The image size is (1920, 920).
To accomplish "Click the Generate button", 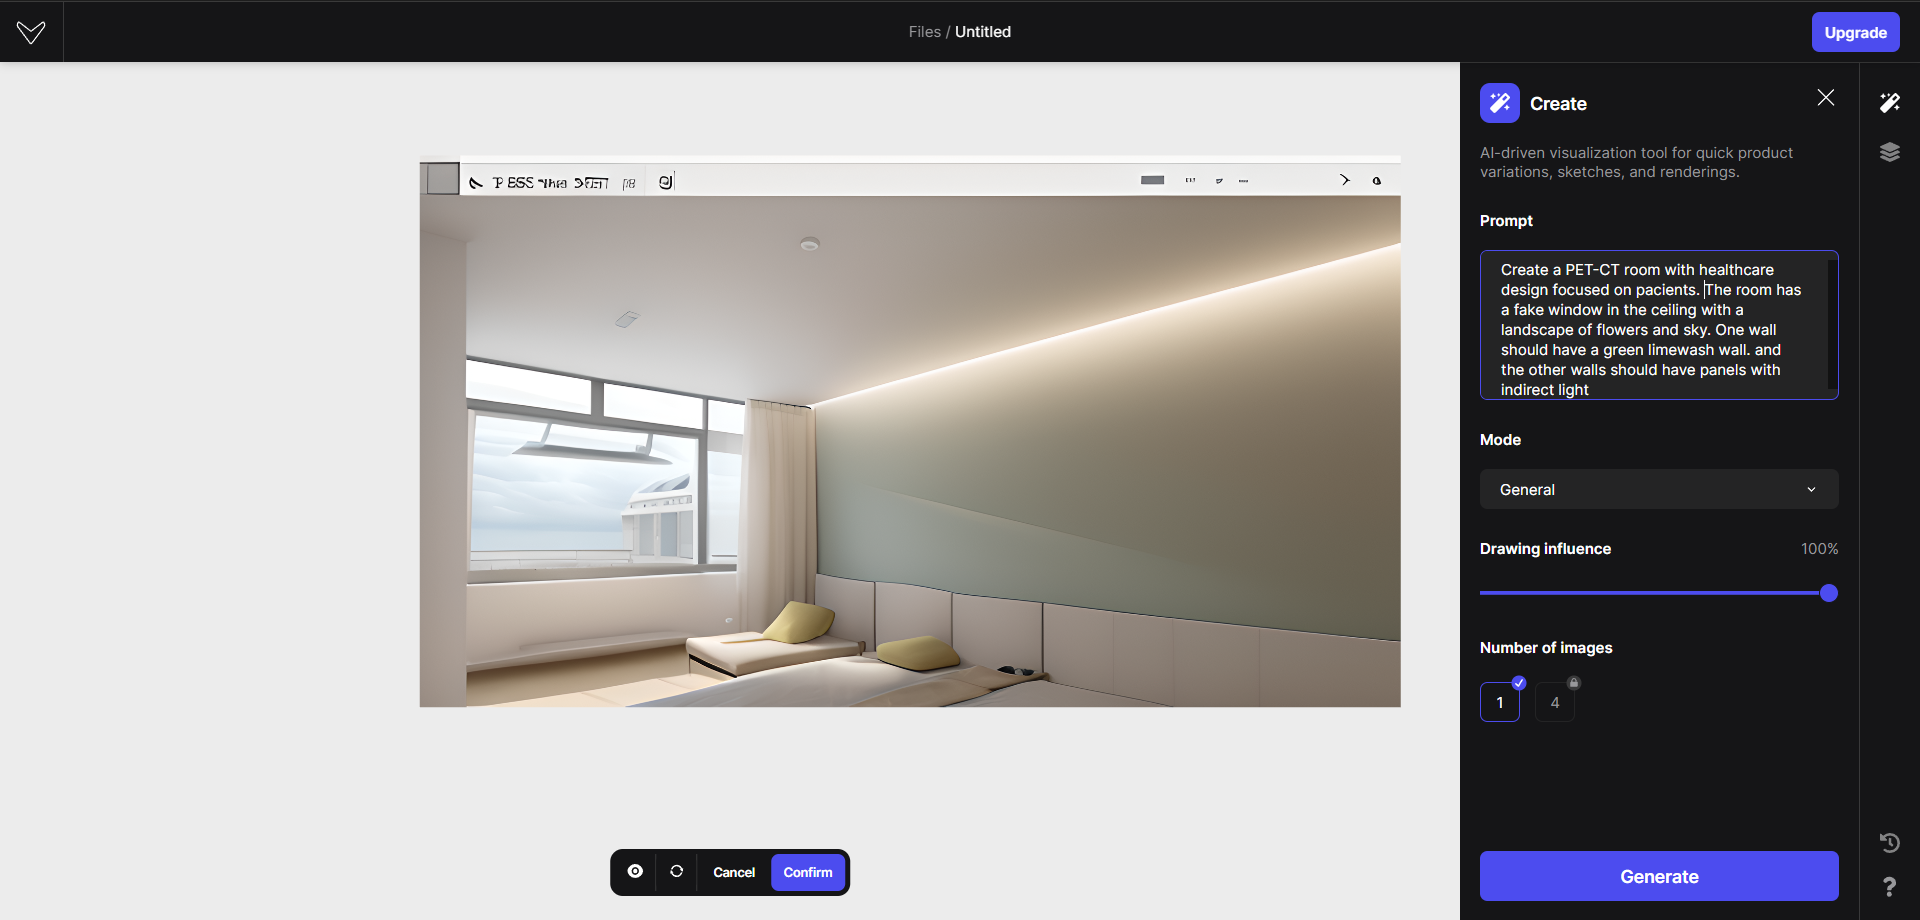I will click(1659, 876).
